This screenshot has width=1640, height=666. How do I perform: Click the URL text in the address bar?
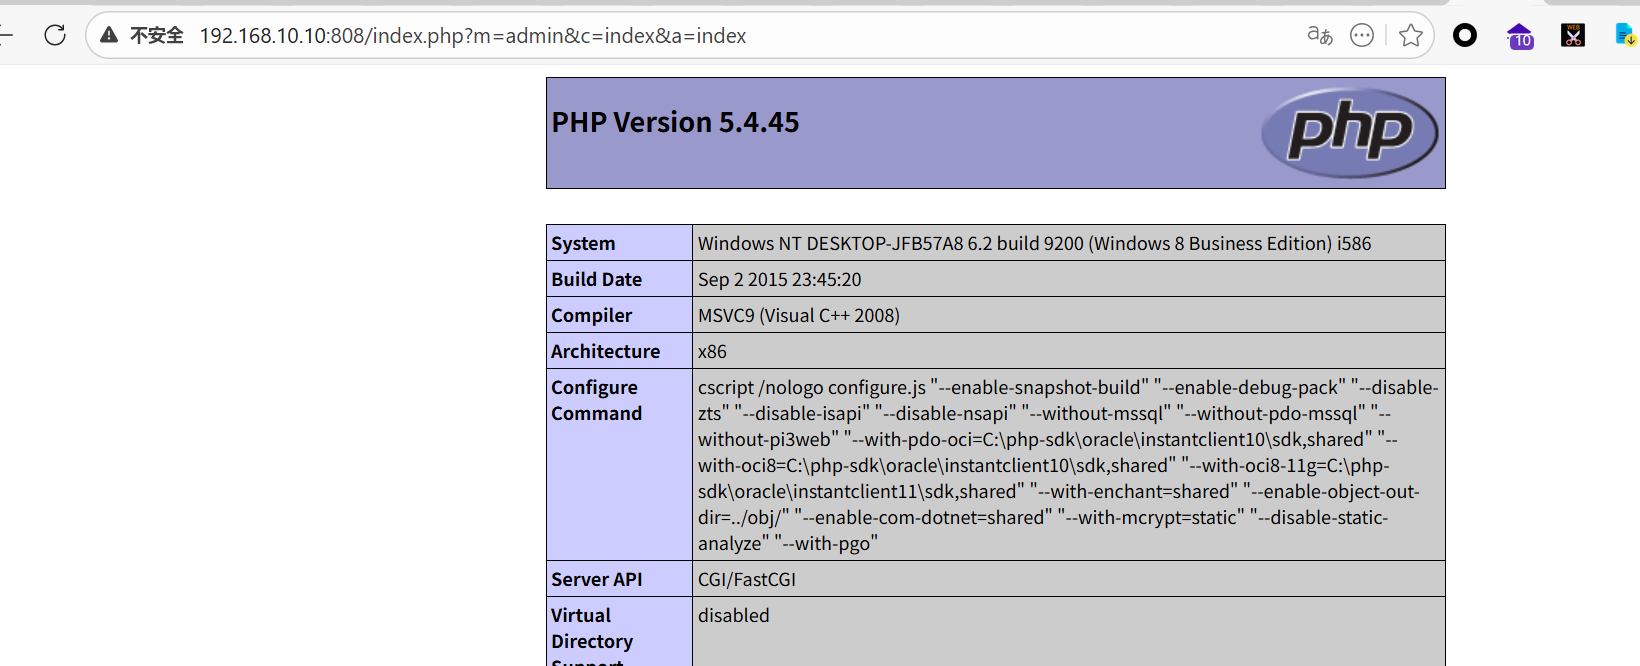[x=473, y=36]
